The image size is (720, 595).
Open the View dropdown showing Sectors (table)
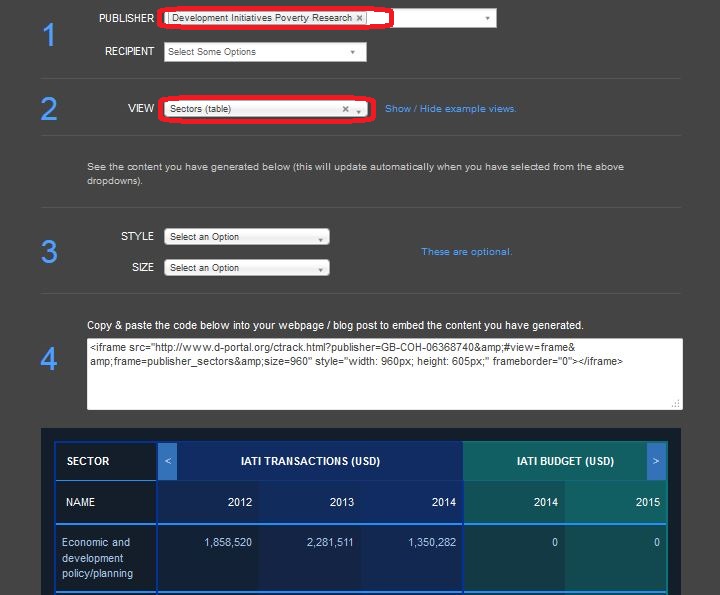266,109
